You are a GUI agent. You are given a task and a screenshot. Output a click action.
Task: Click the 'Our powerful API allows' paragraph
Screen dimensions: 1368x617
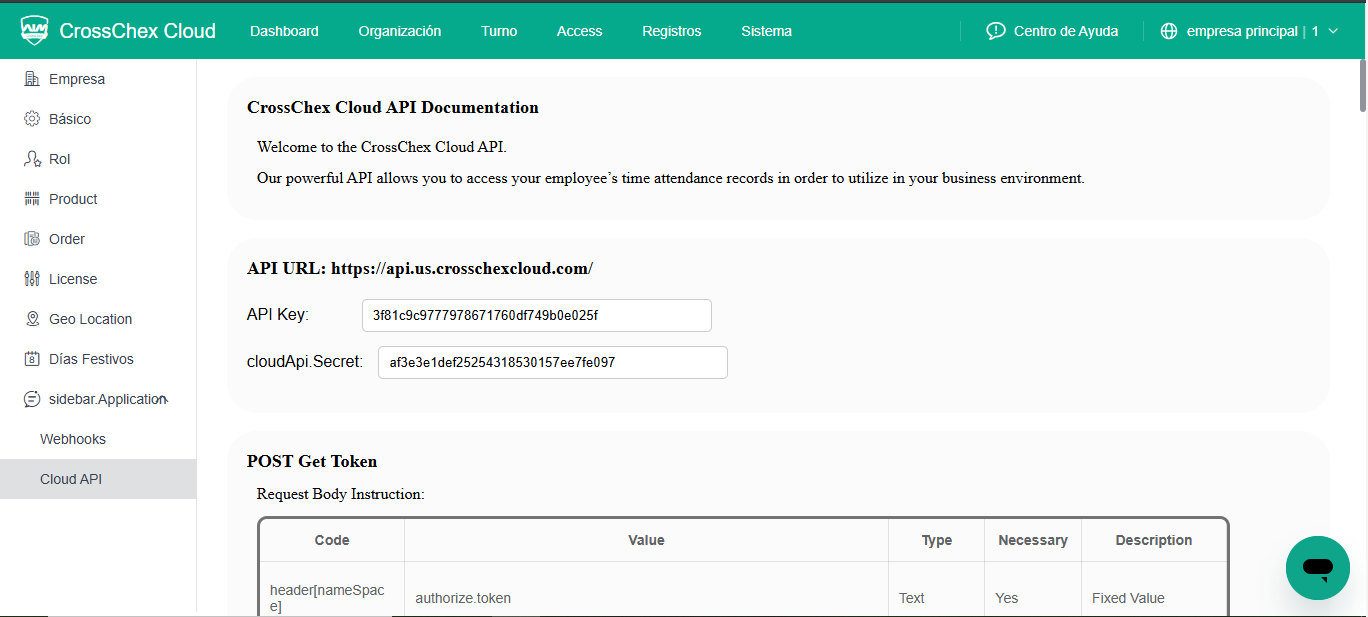tap(671, 179)
